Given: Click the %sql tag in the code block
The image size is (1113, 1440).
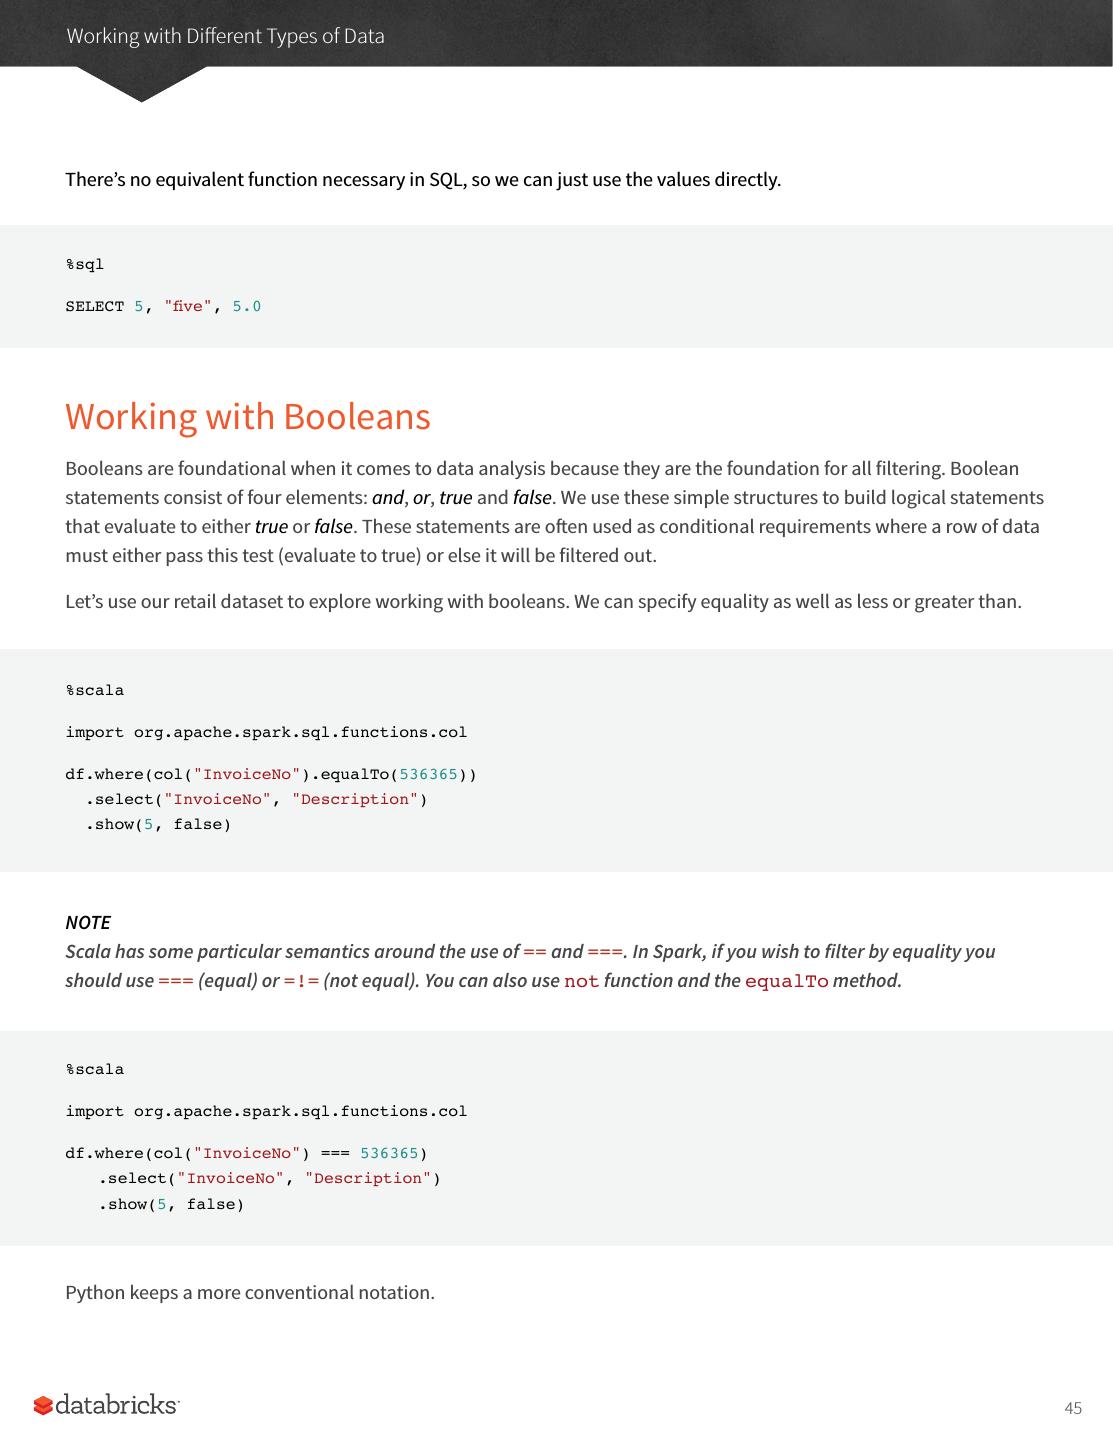Looking at the screenshot, I should [x=85, y=264].
